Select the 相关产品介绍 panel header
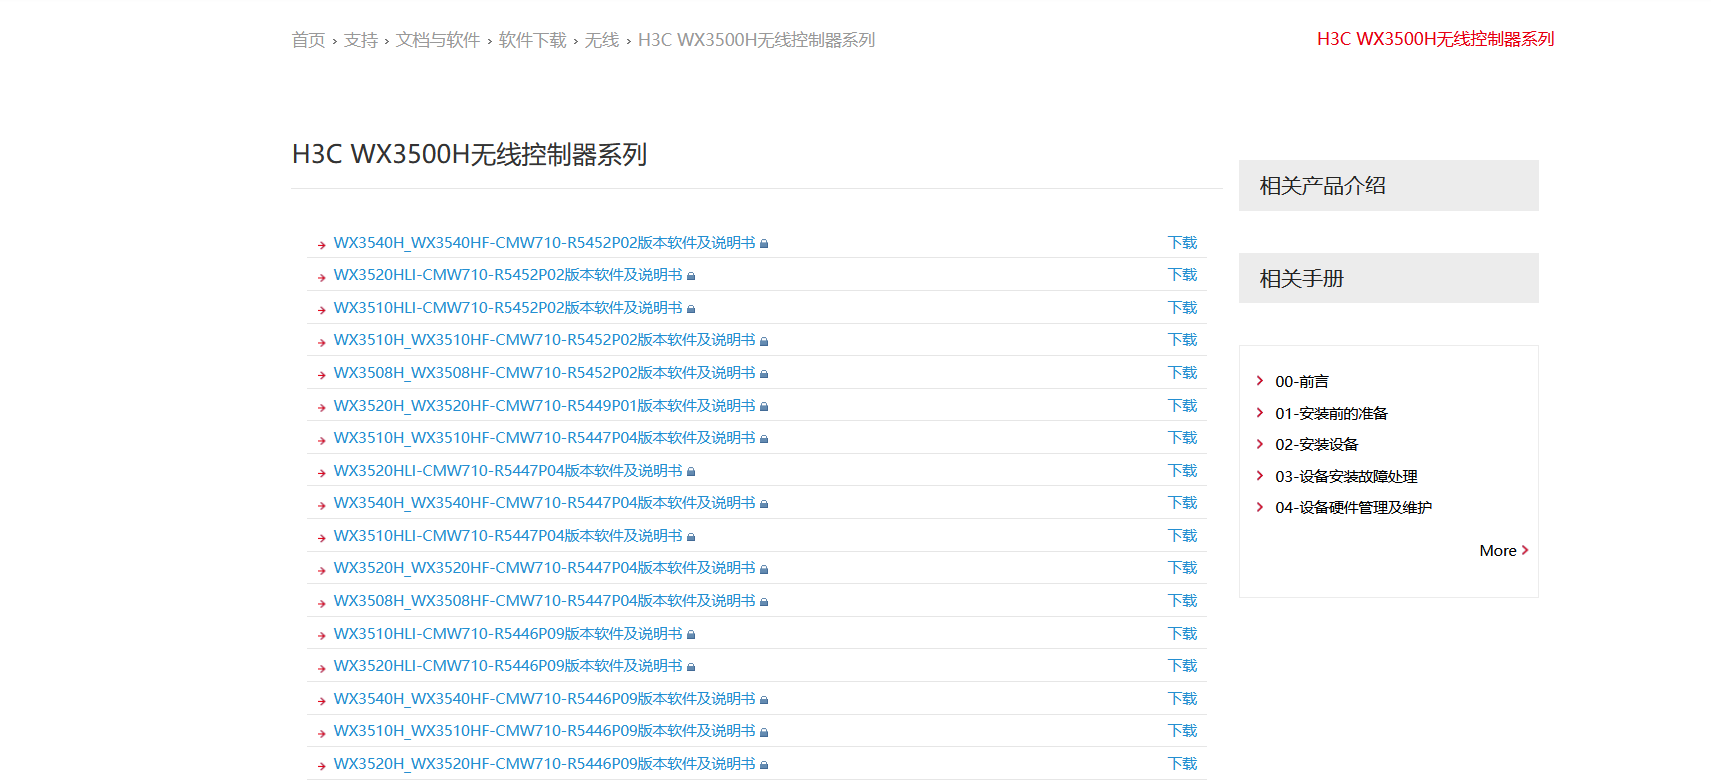Screen dimensions: 1711x781 pyautogui.click(x=1388, y=185)
